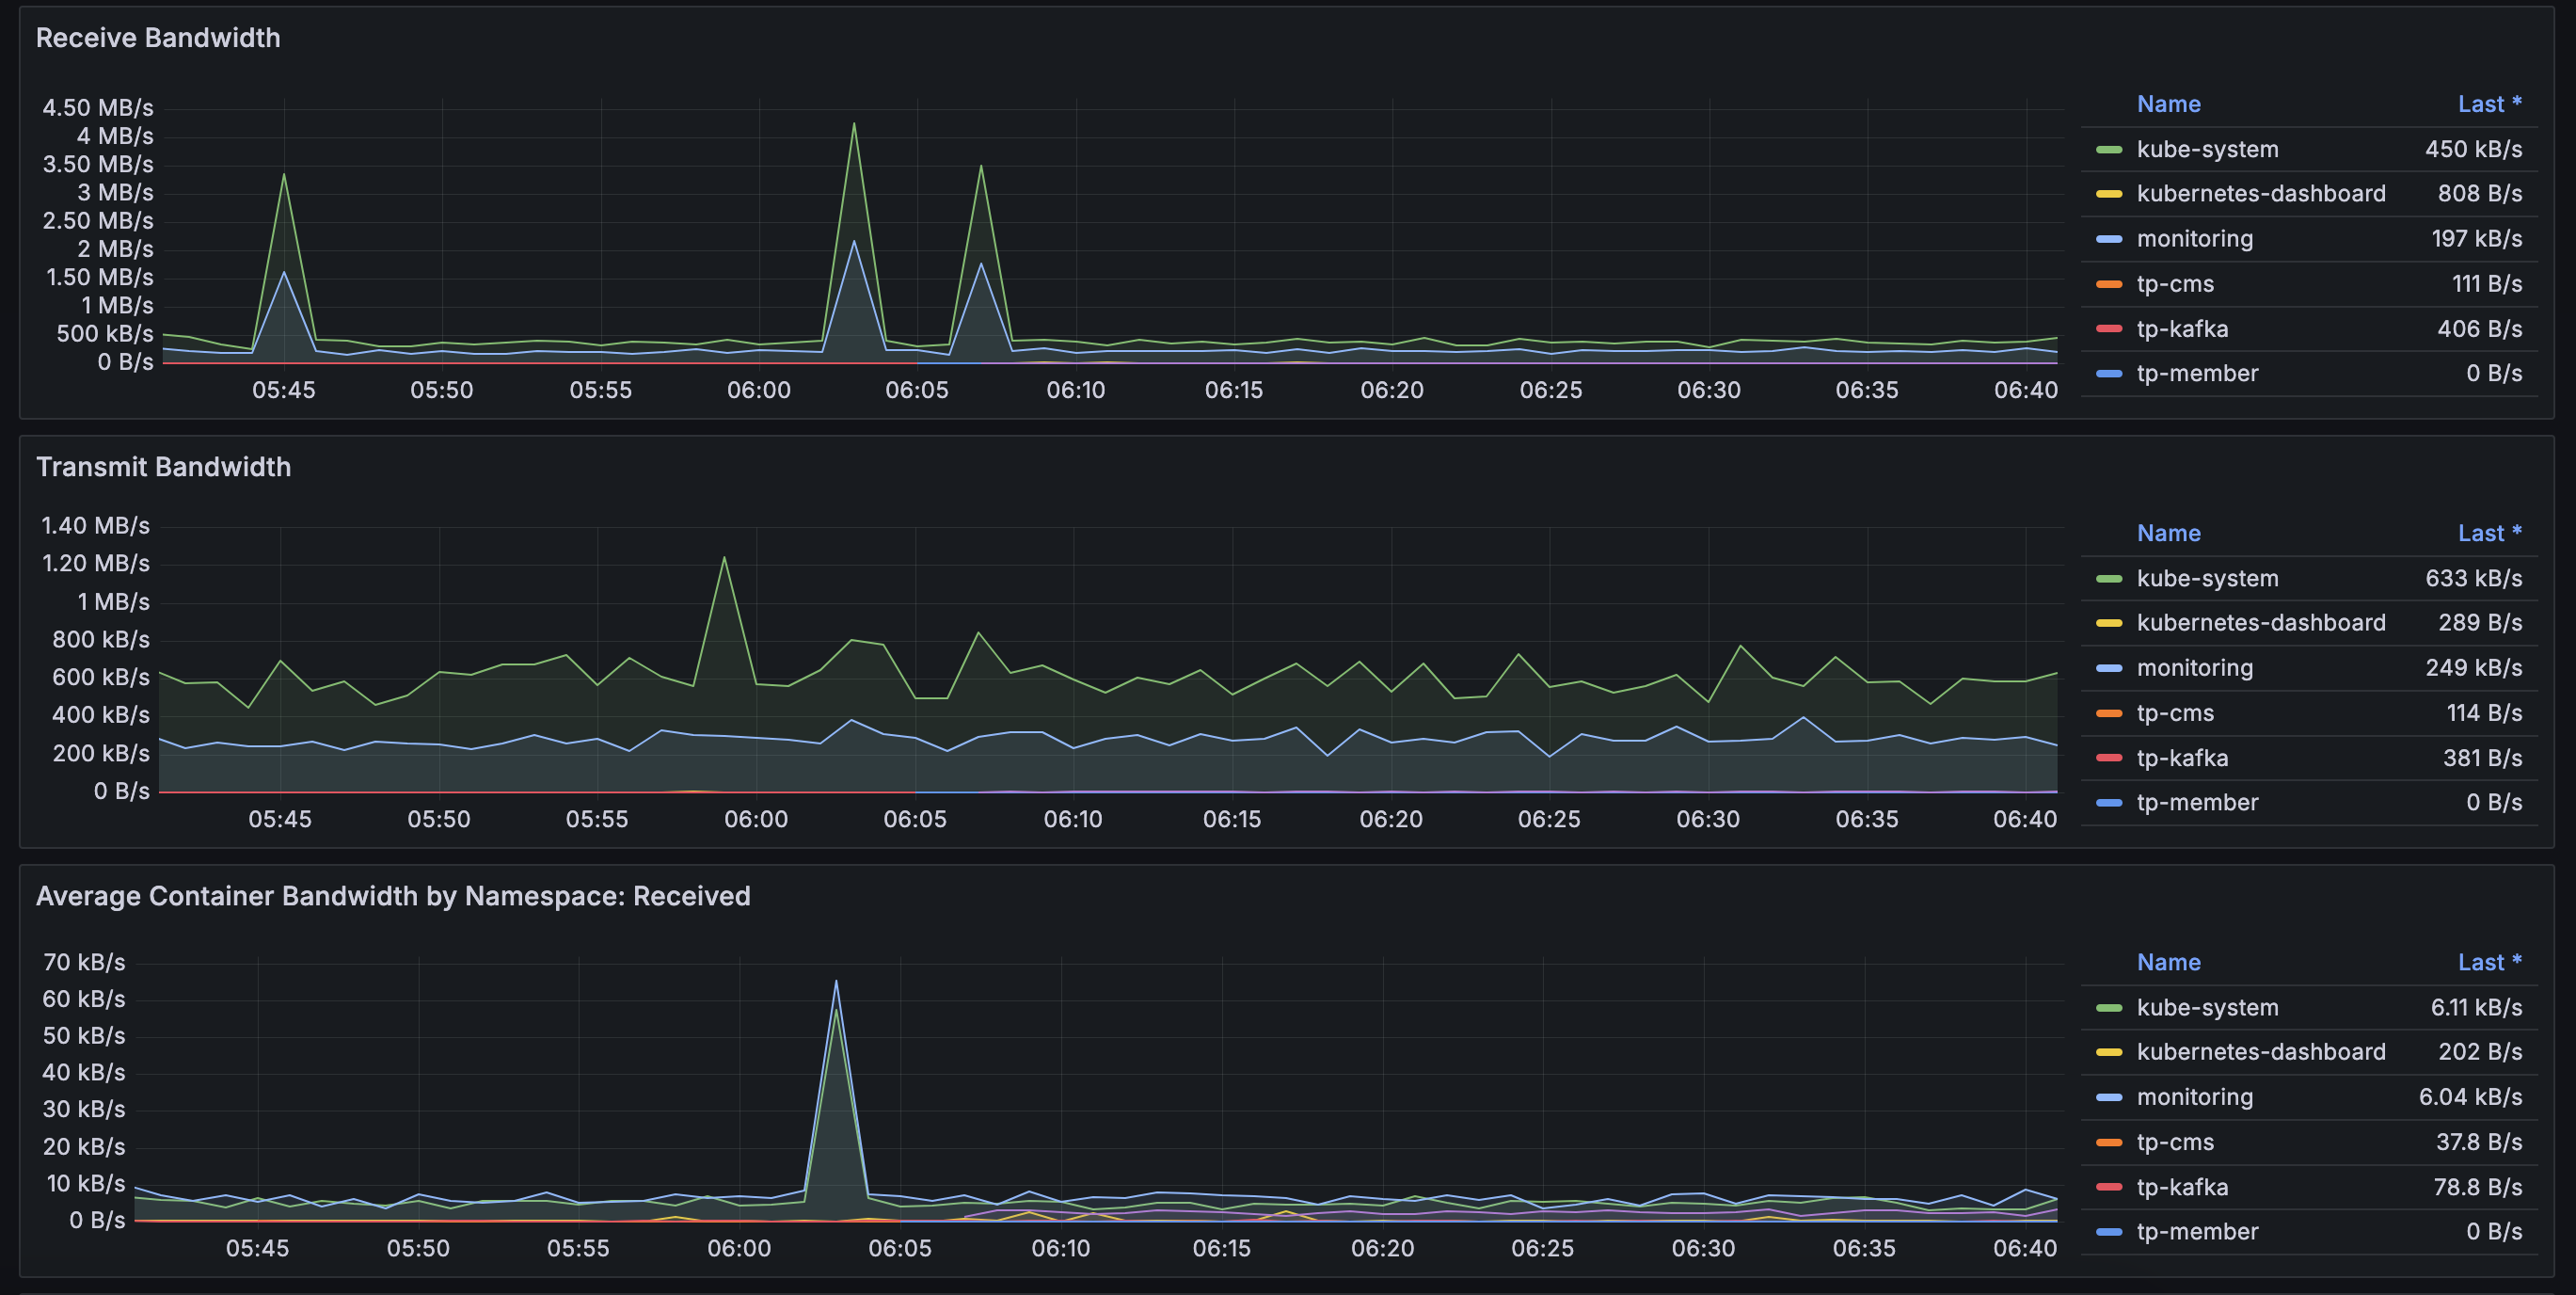Toggle tp-cms series in Average Container Bandwidth legend

coord(2175,1142)
